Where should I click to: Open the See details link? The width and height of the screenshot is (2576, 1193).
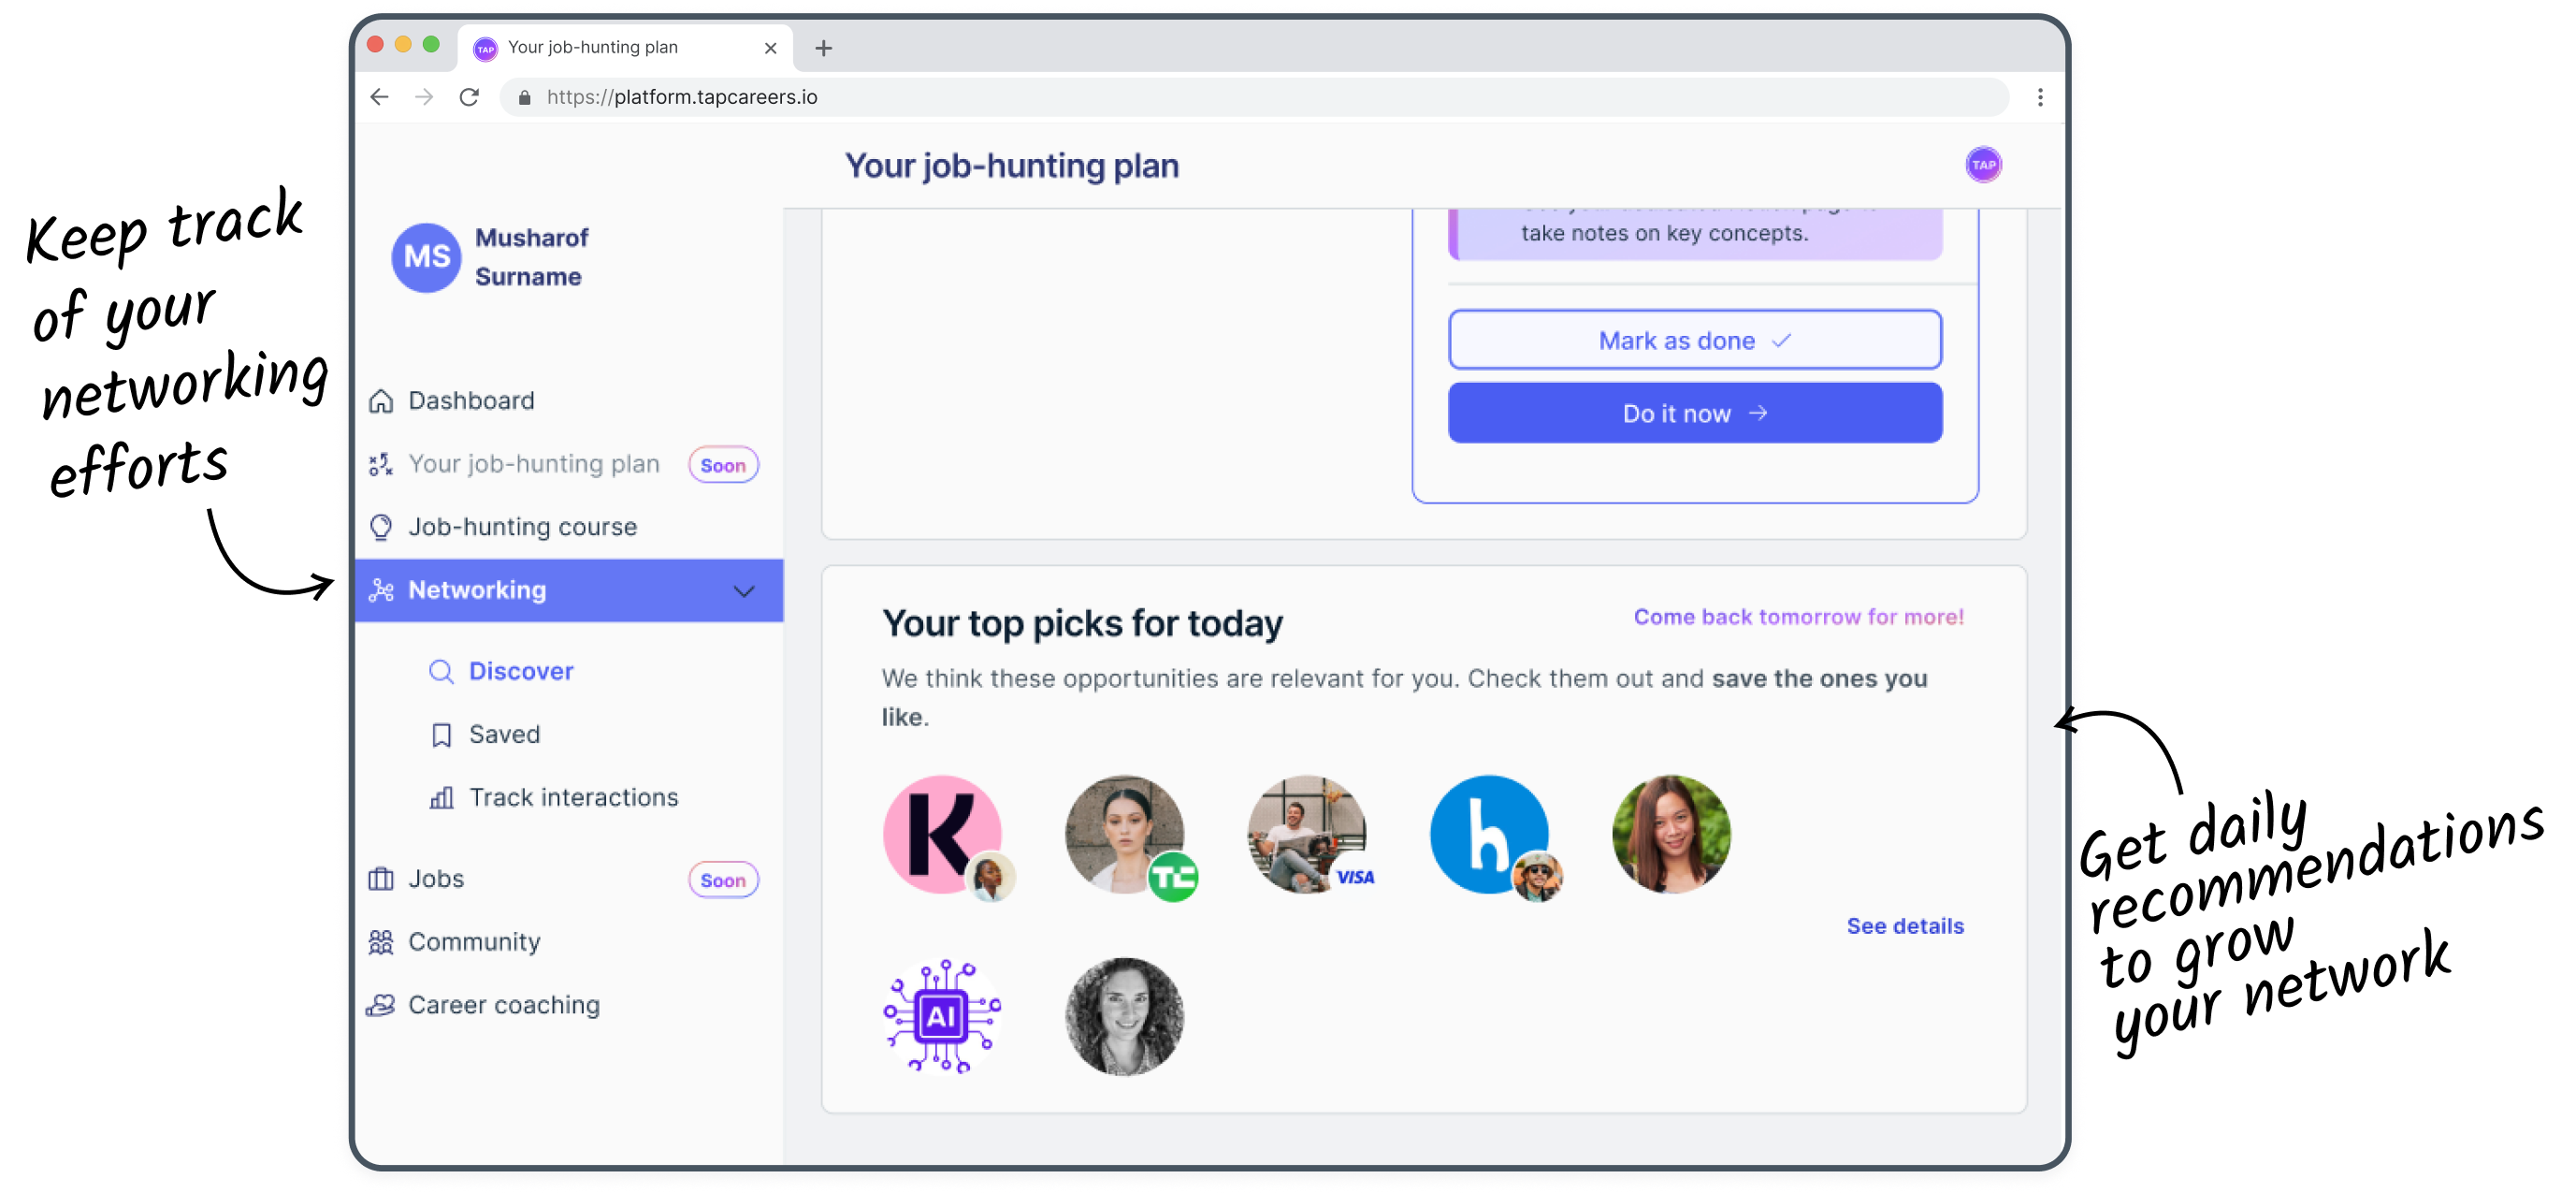pyautogui.click(x=1904, y=926)
